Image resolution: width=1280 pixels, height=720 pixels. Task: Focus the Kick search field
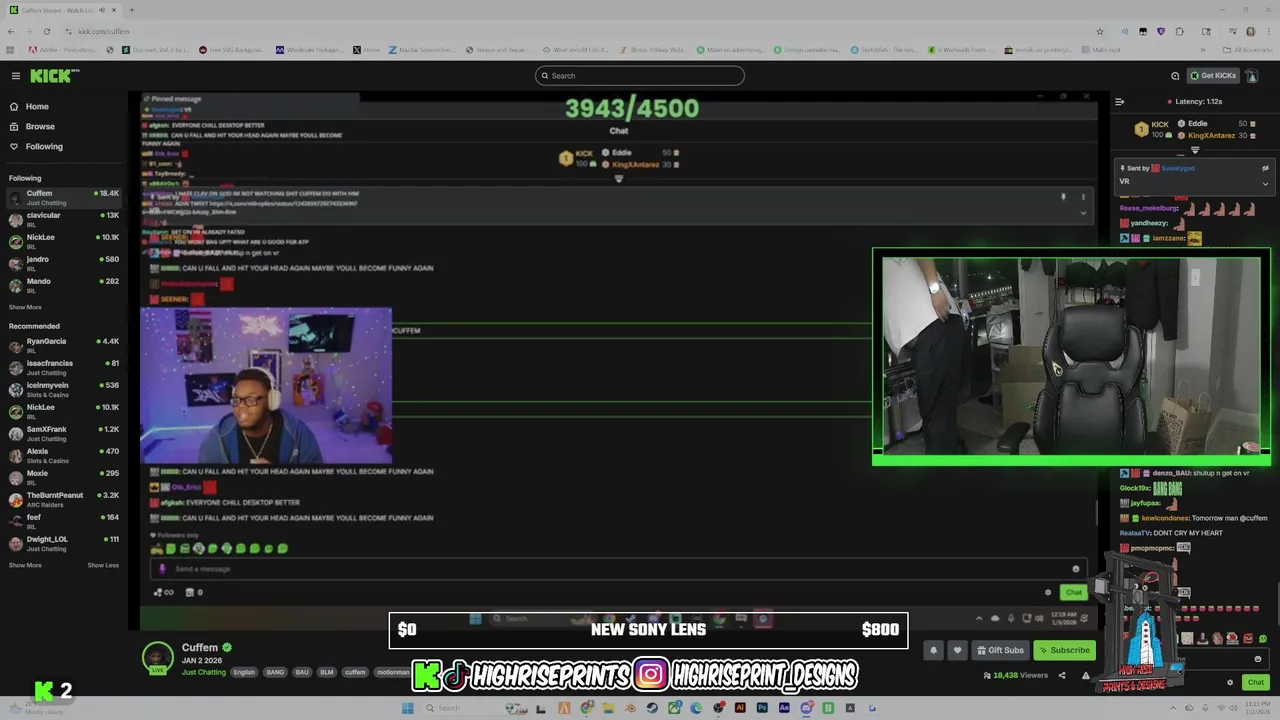coord(640,76)
